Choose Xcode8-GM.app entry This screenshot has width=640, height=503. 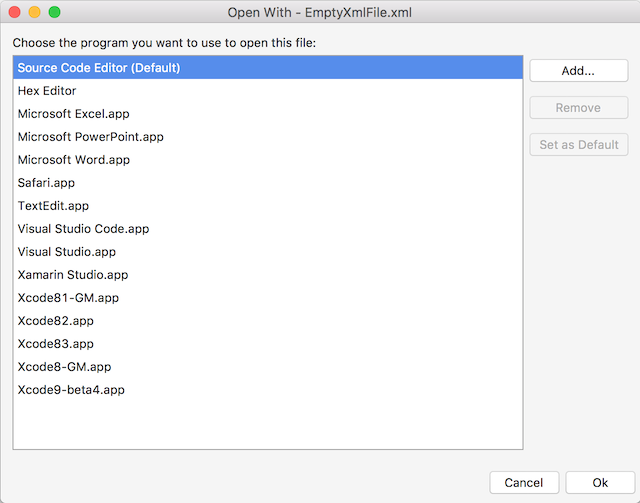[x=268, y=367]
